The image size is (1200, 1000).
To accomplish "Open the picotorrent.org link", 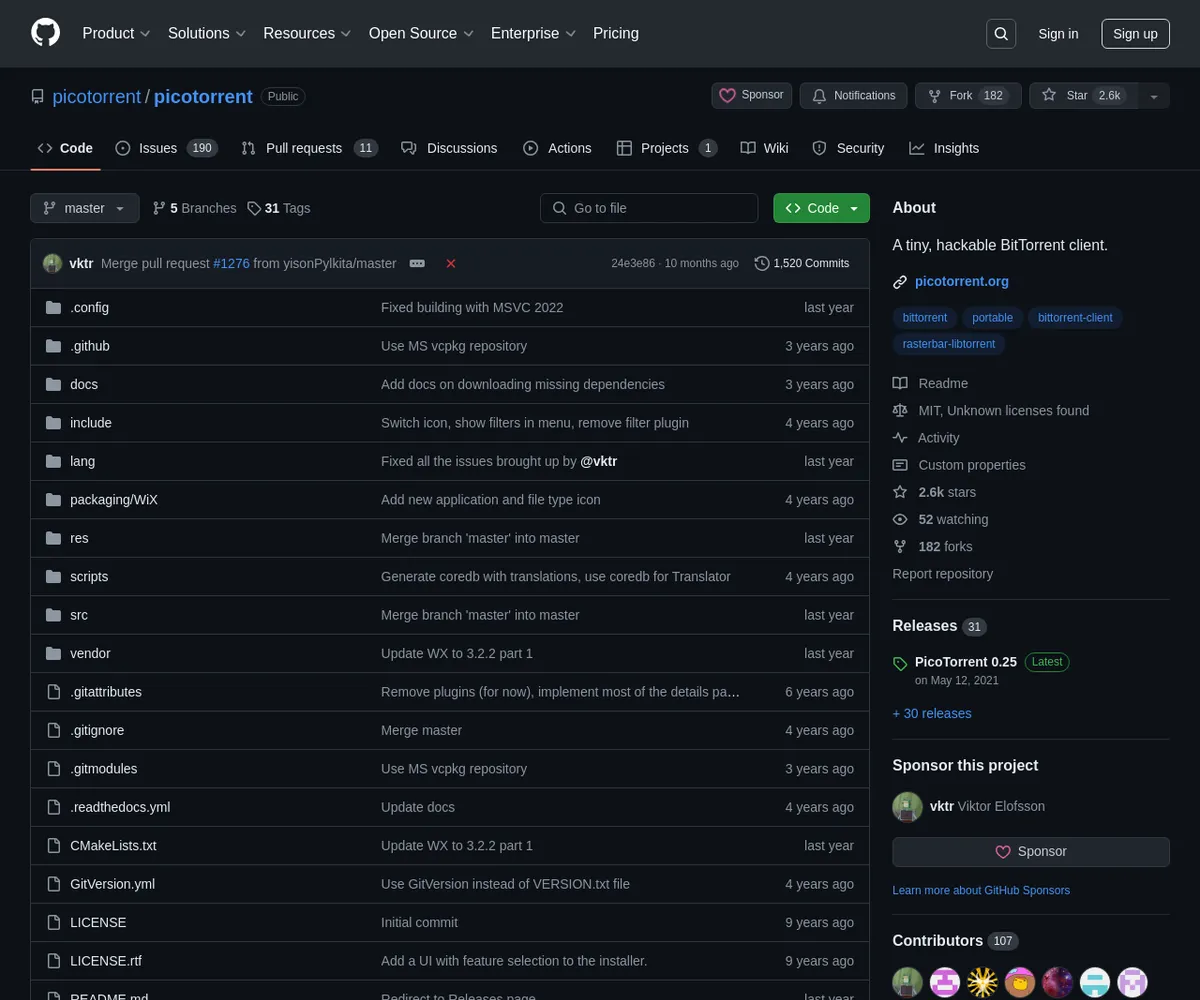I will [961, 281].
